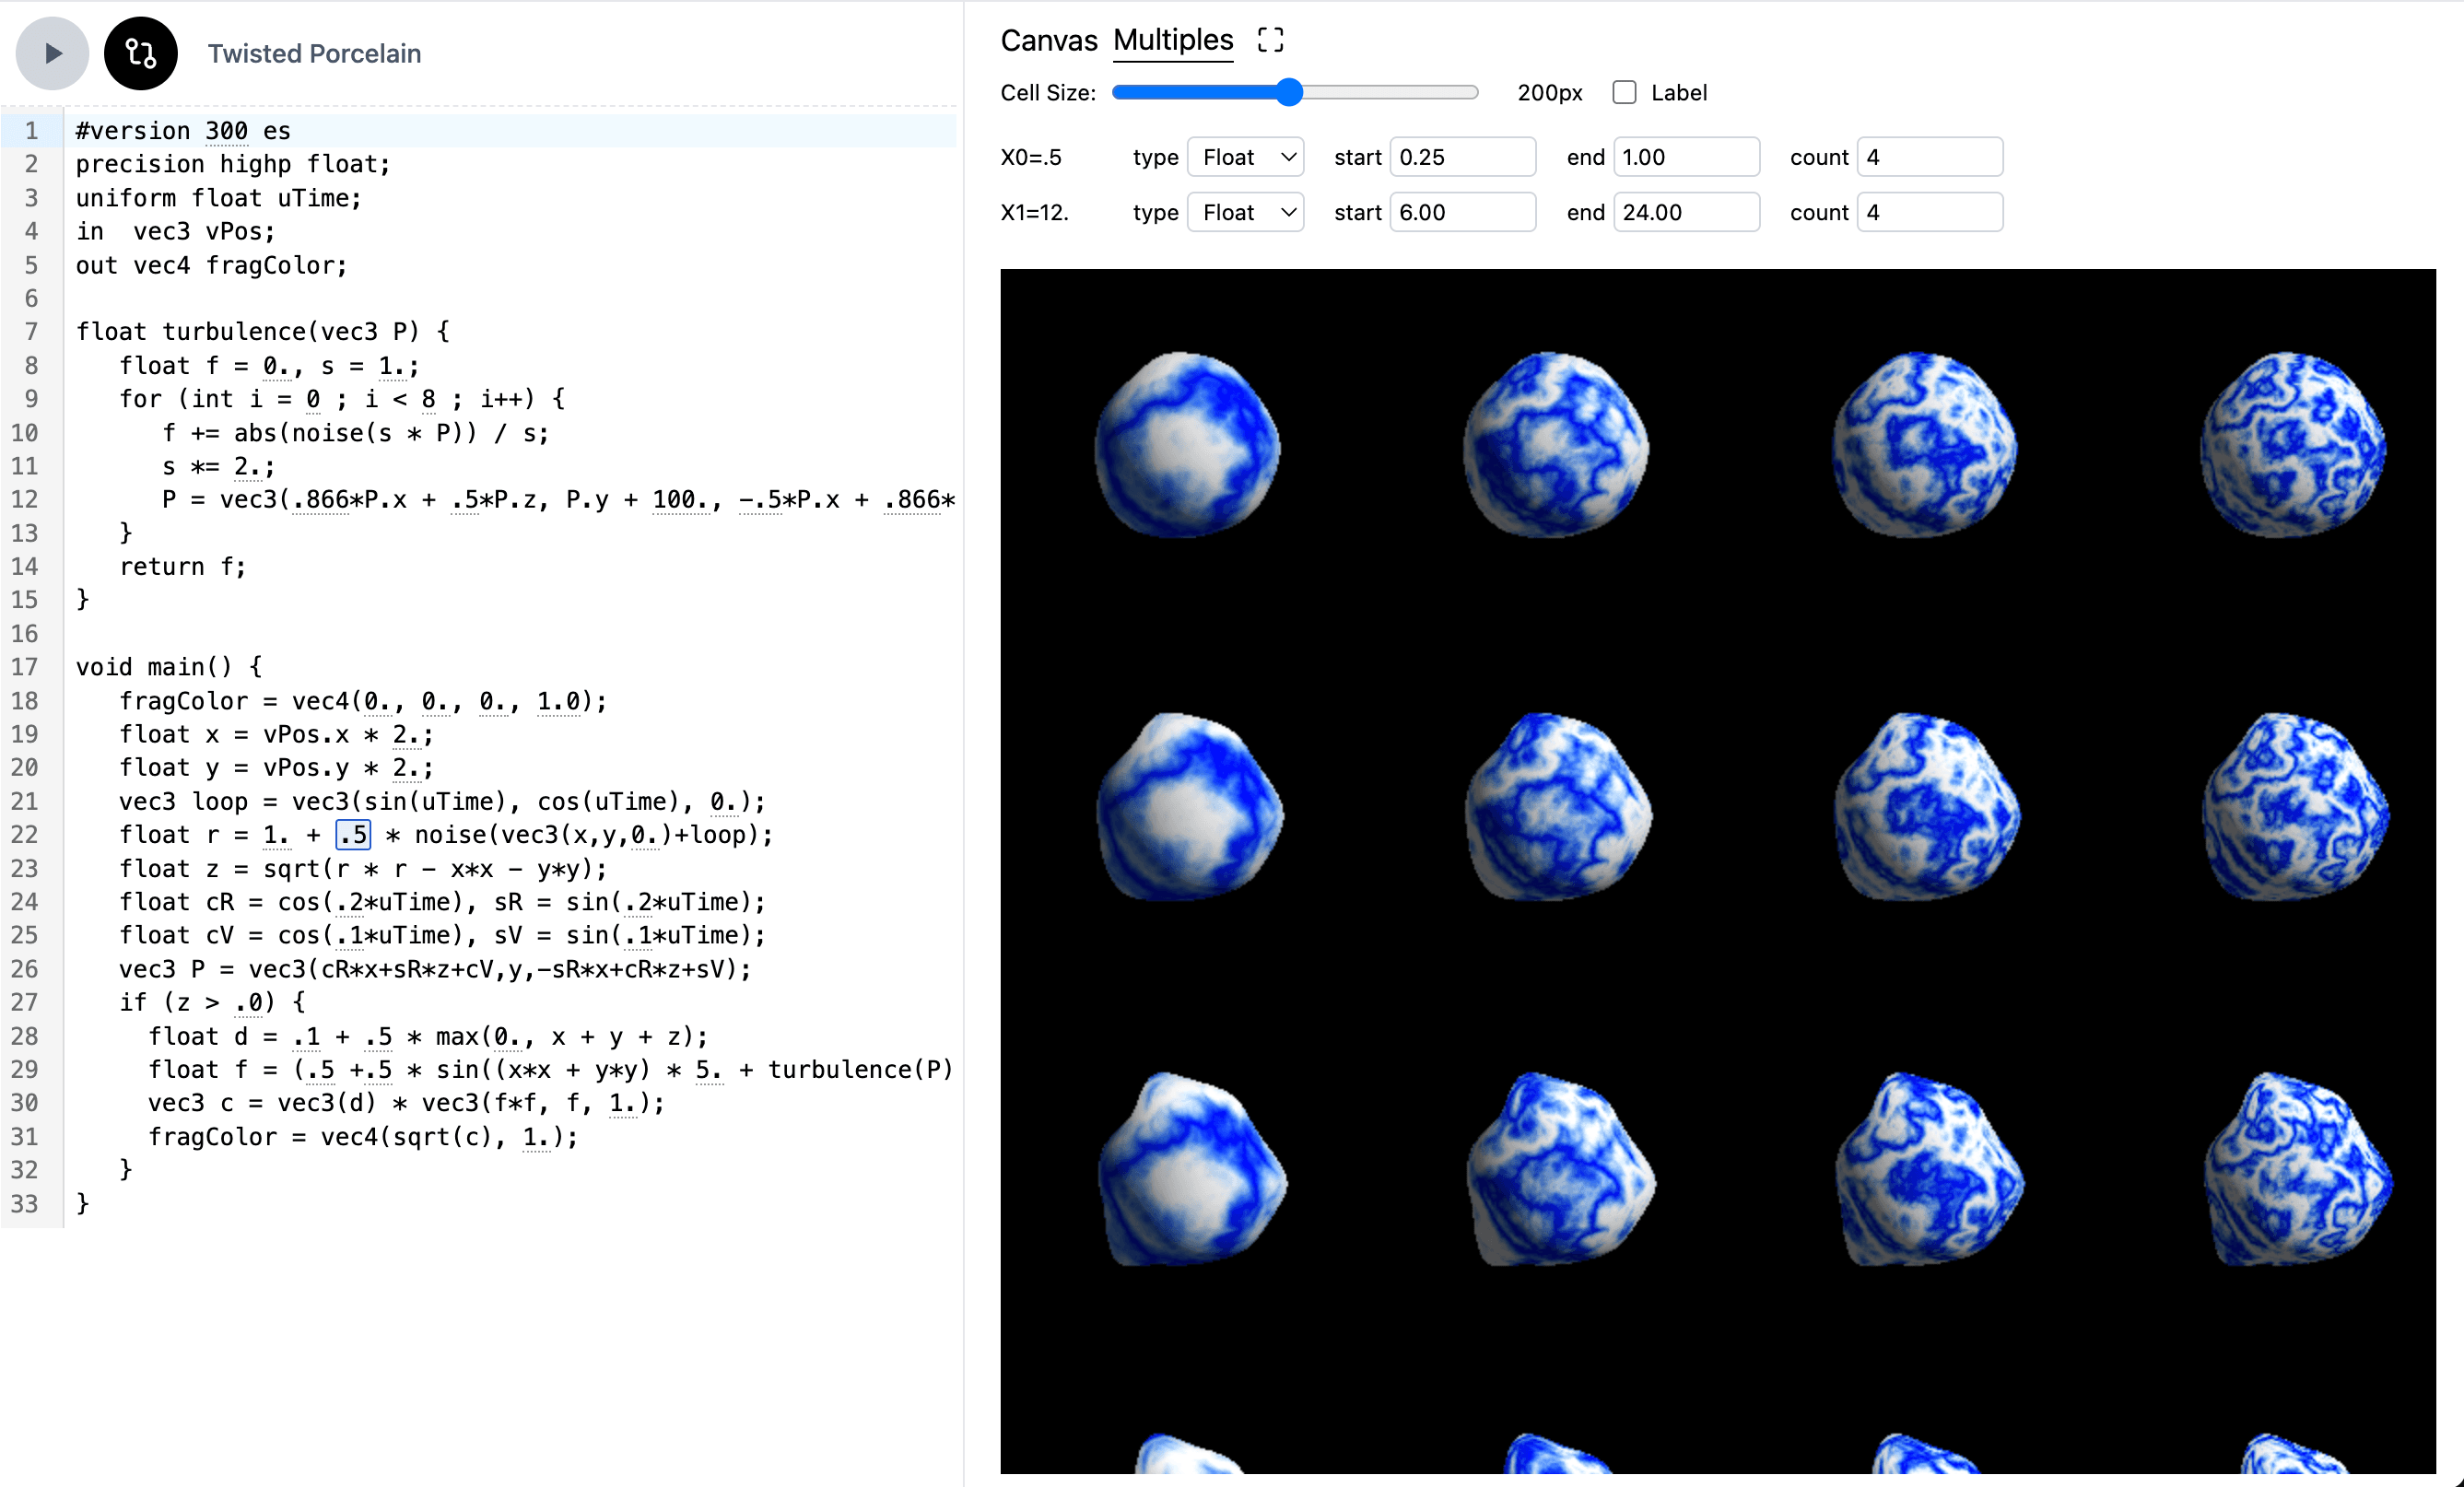This screenshot has width=2464, height=1487.
Task: Open the X1 Float type dropdown
Action: pos(1245,212)
